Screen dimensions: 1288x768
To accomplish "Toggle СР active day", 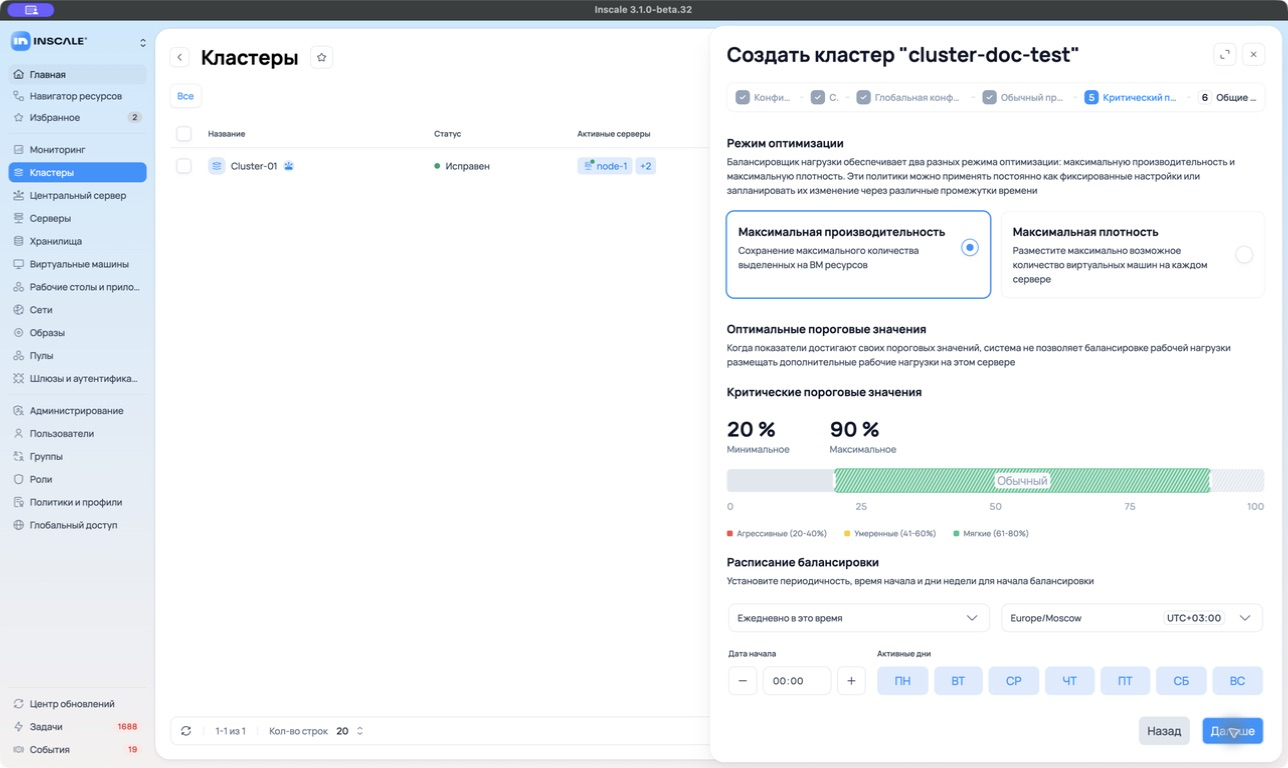I will (x=1014, y=681).
